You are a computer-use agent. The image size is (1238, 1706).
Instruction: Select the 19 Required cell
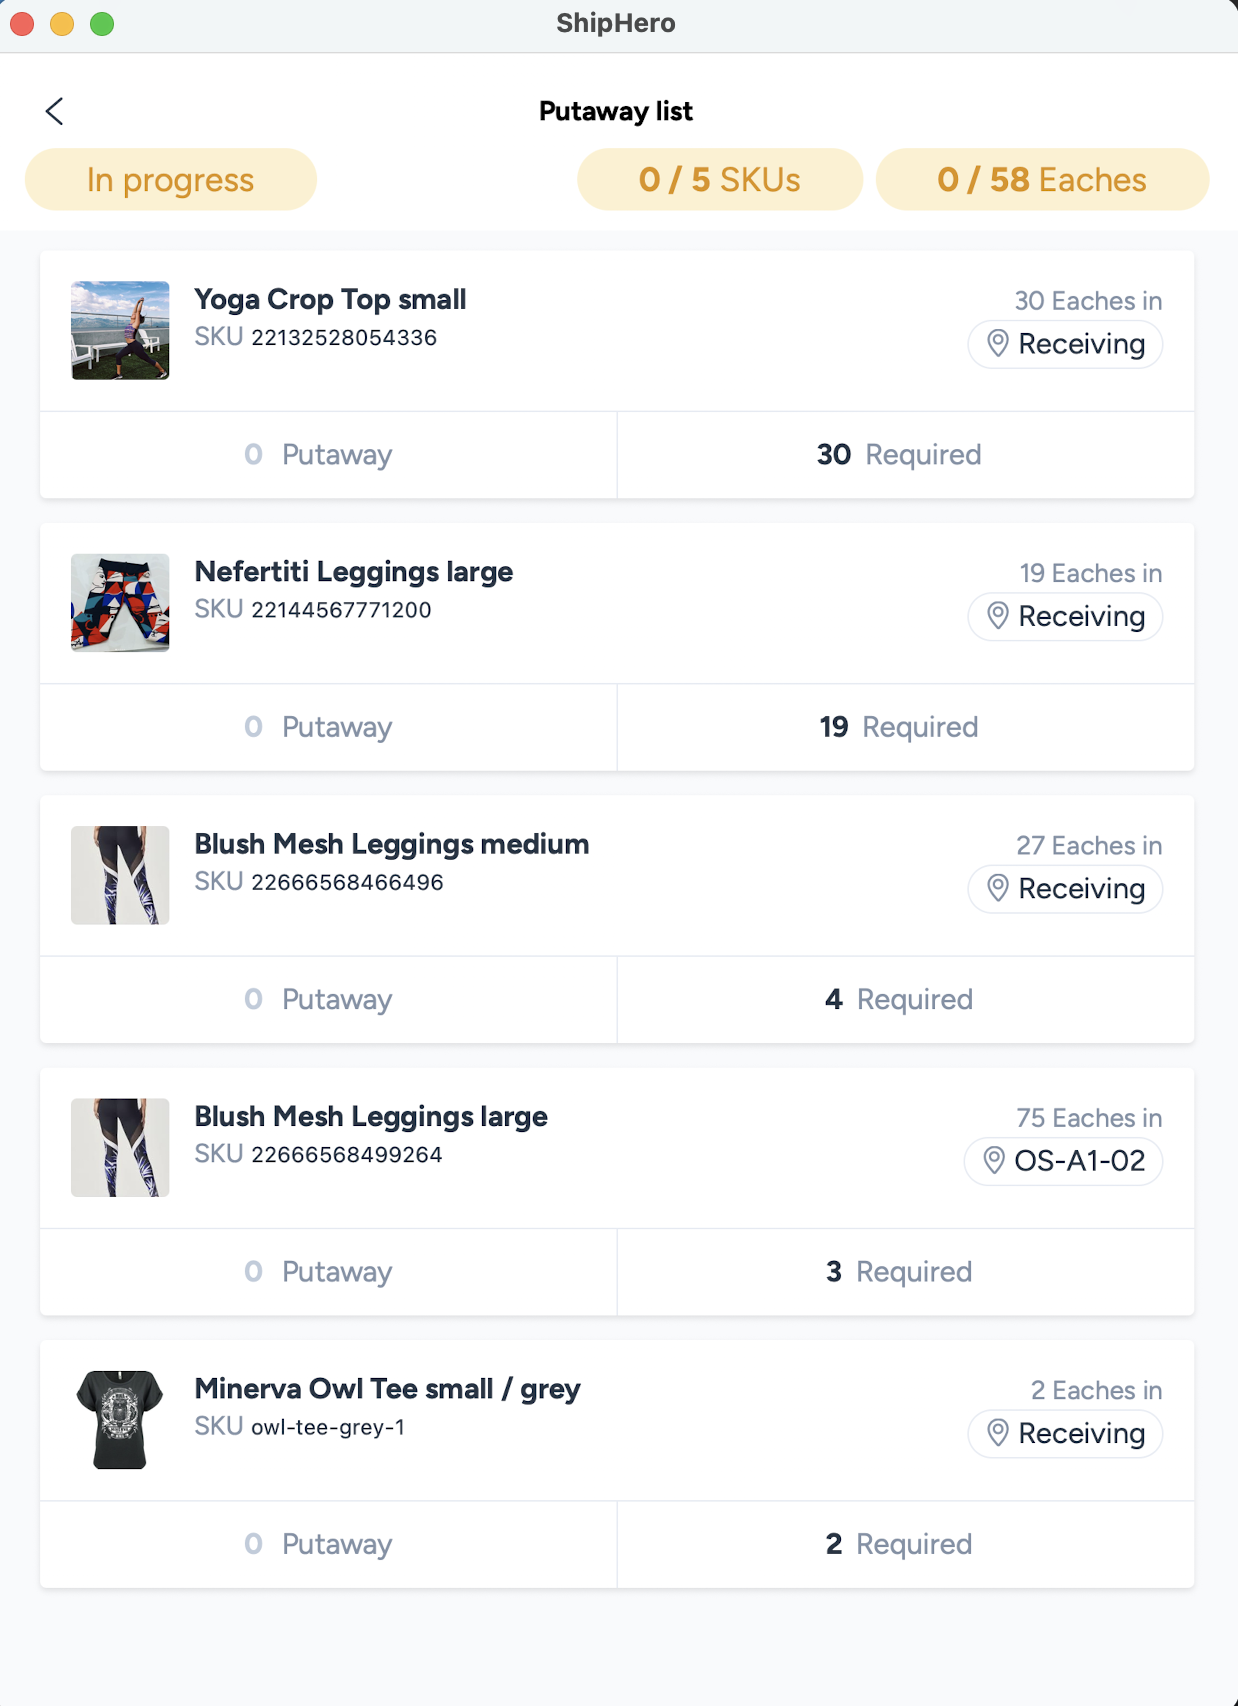coord(905,727)
